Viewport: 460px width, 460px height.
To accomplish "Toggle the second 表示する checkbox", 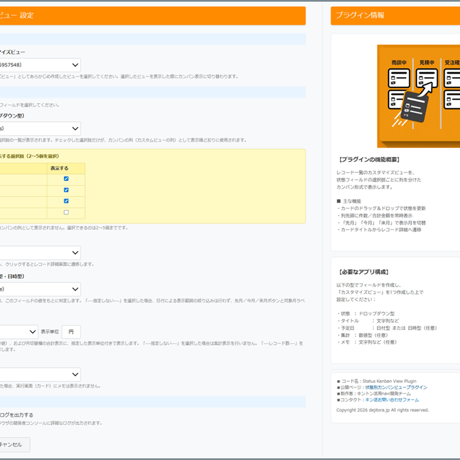I will [x=66, y=190].
